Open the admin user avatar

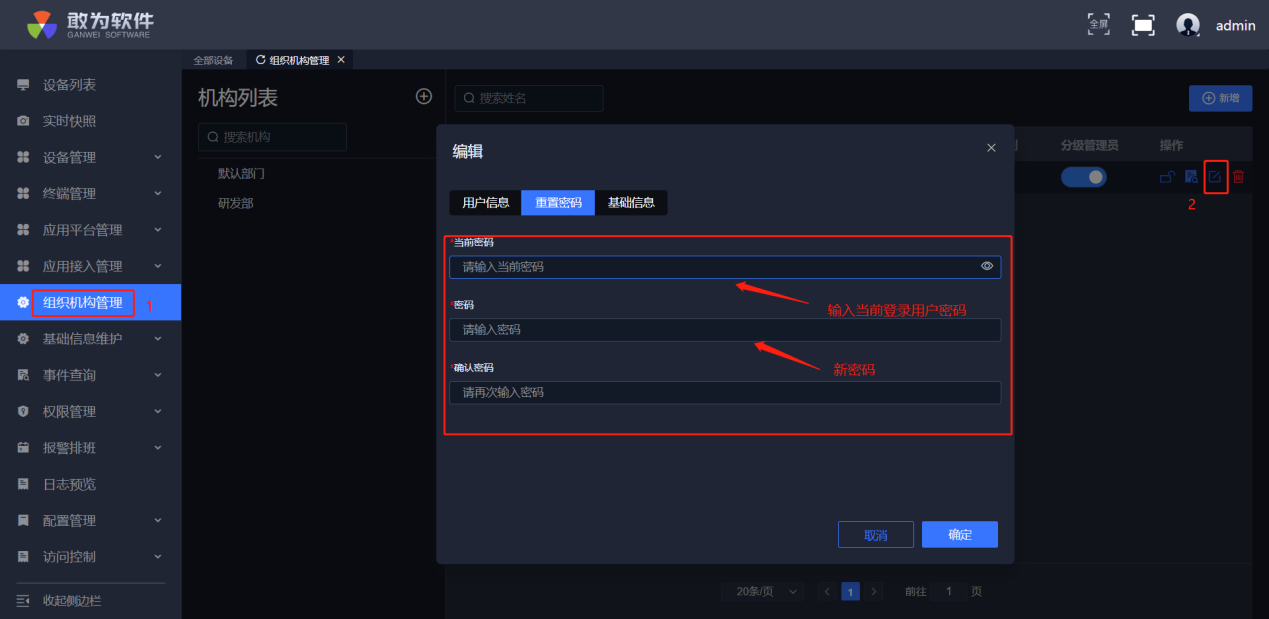[x=1188, y=25]
